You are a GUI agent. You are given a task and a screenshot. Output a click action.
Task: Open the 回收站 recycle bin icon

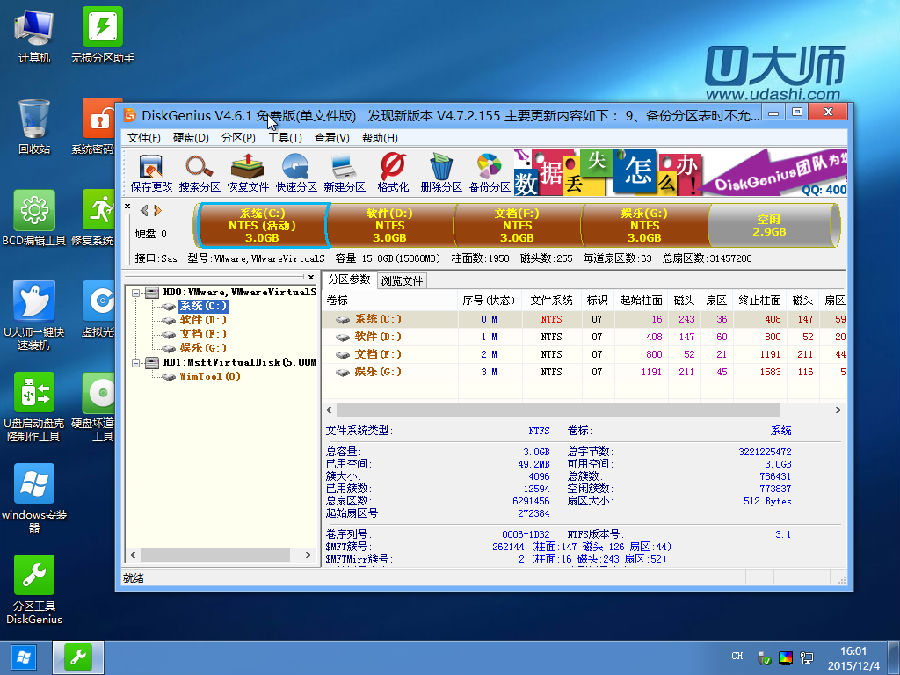34,127
